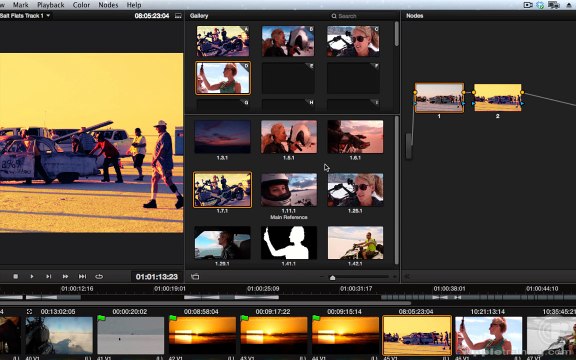Image resolution: width=576 pixels, height=360 pixels.
Task: Click the globe status menu bar icon
Action: click(540, 5)
